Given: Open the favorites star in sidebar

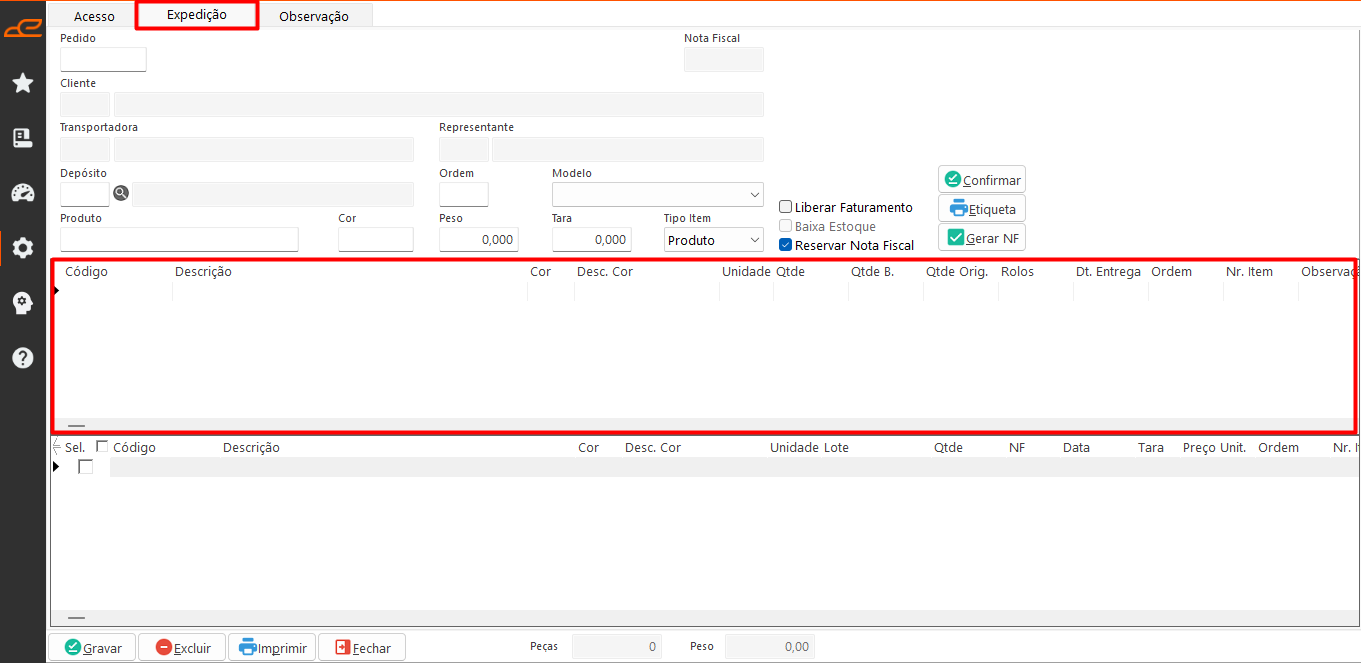Looking at the screenshot, I should [x=22, y=83].
